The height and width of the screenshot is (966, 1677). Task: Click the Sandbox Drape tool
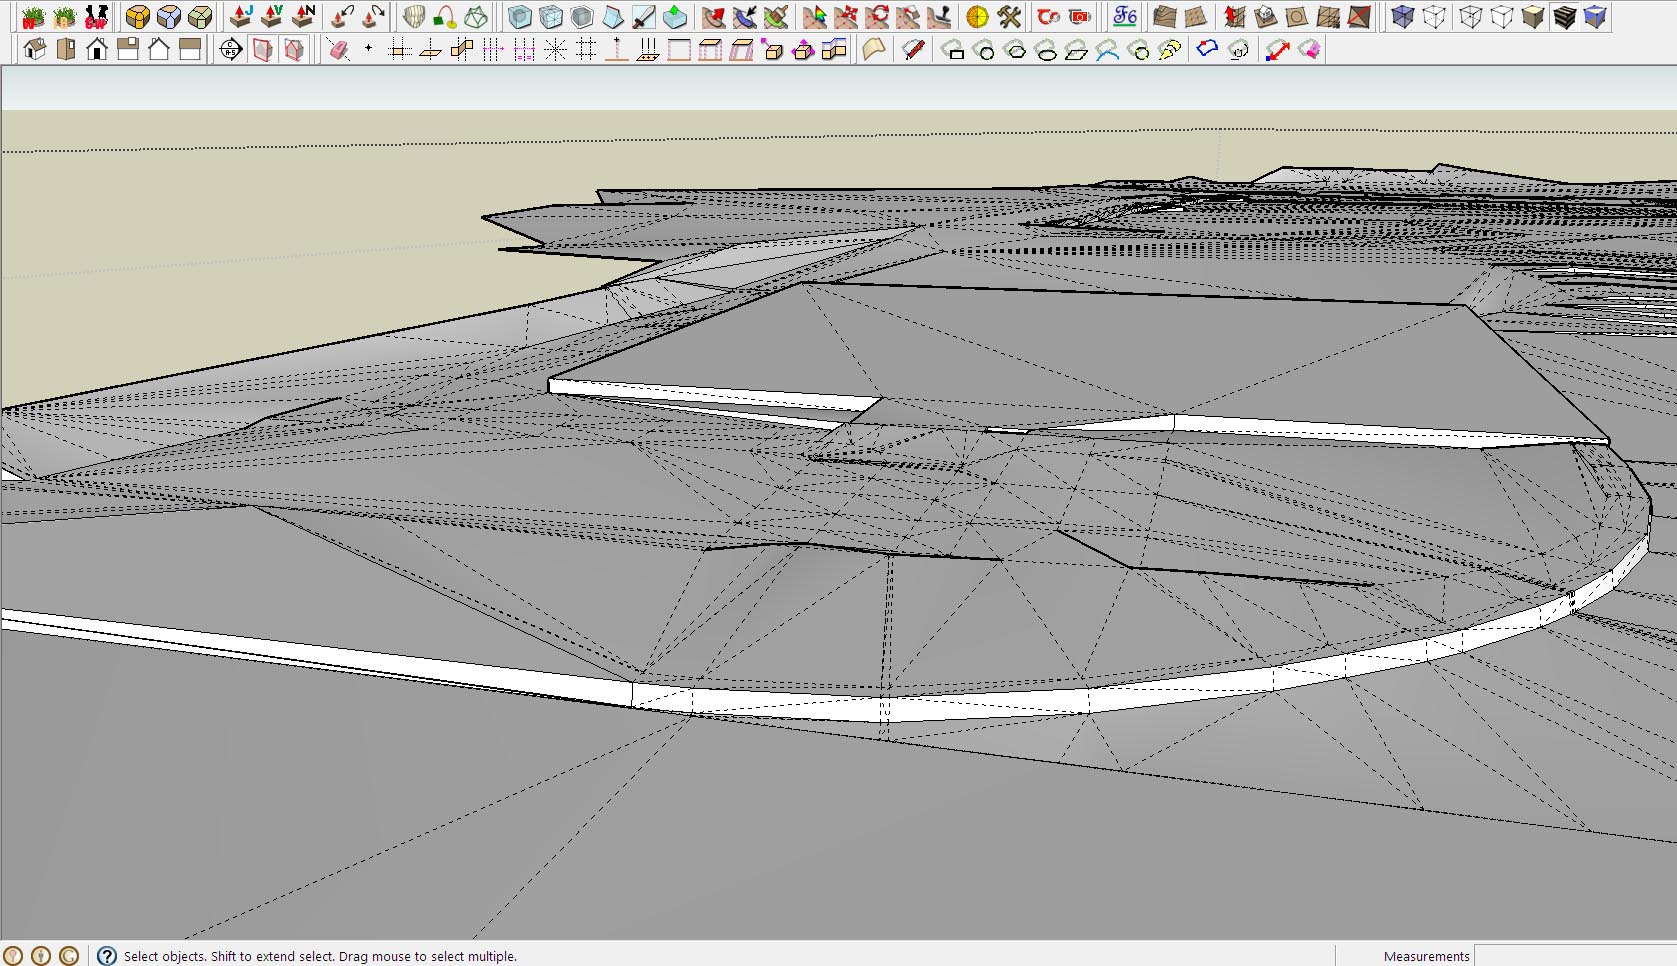click(1296, 17)
